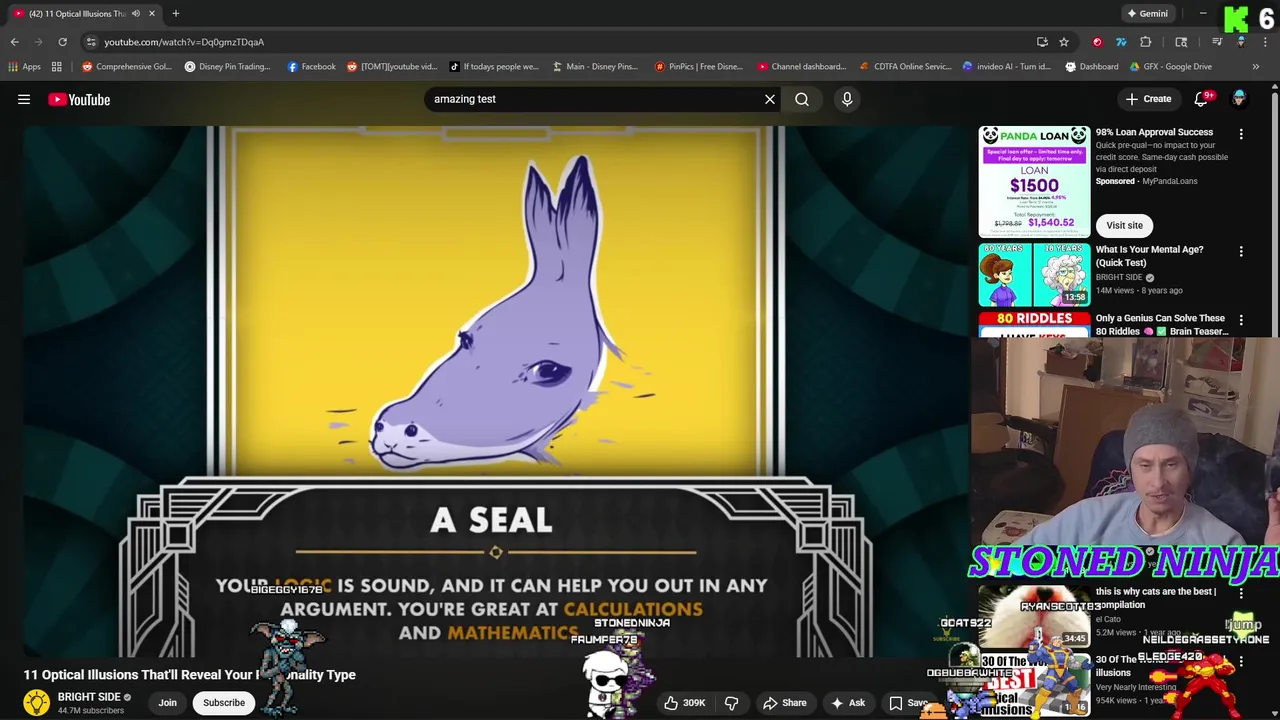
Task: Open PinPics bookmark
Action: click(x=698, y=67)
